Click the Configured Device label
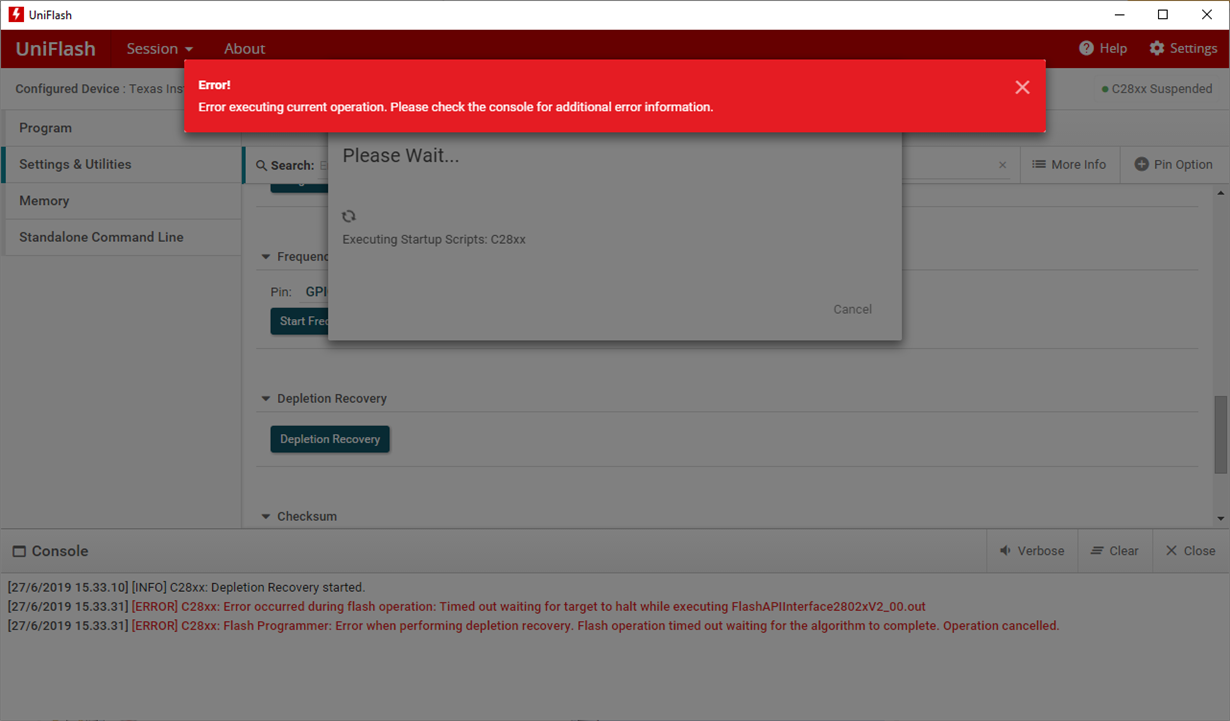1230x721 pixels. click(x=69, y=89)
